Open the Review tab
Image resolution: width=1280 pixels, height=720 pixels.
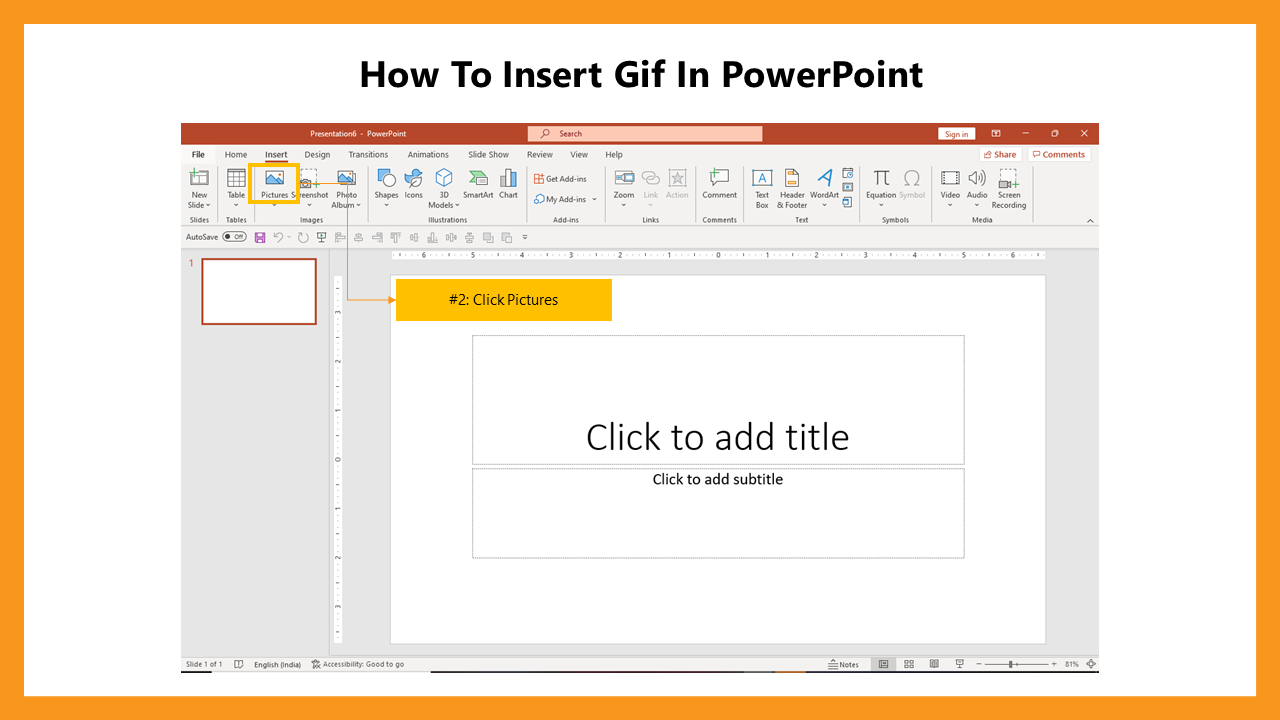coord(540,155)
